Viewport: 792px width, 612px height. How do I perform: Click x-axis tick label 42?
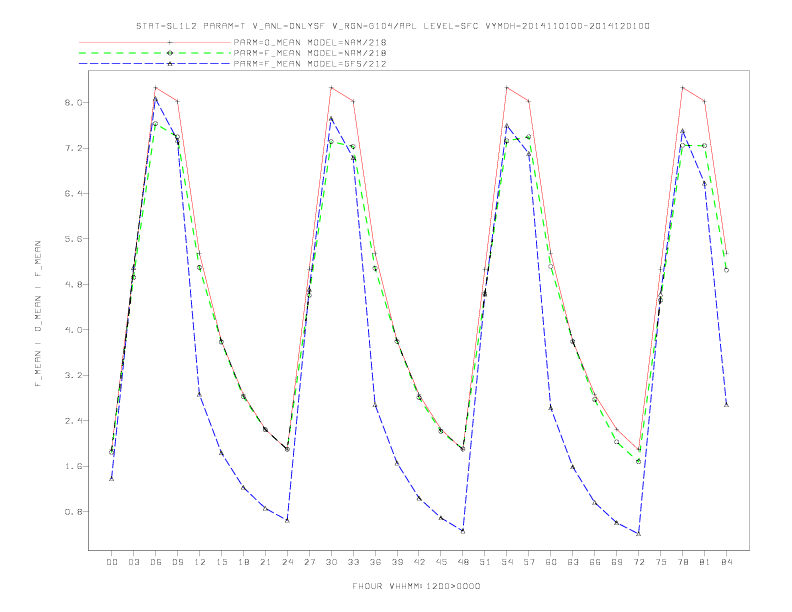click(x=419, y=562)
